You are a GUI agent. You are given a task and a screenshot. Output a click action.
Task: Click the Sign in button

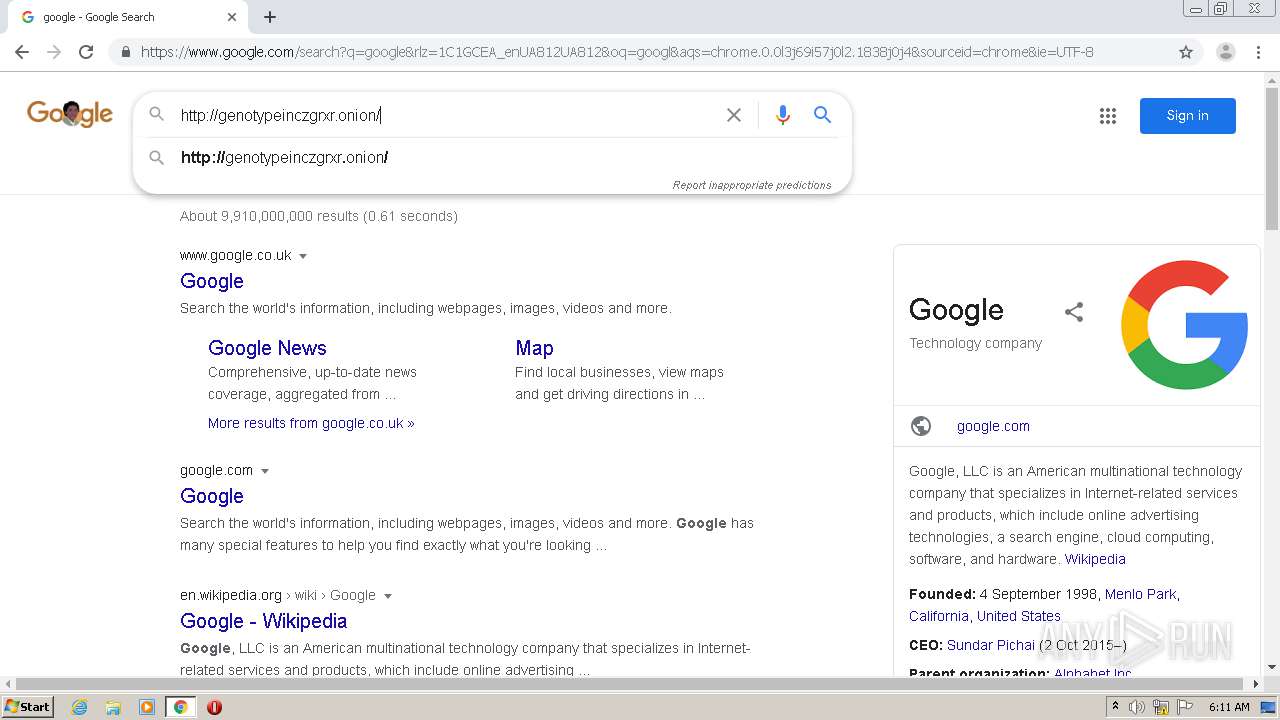1188,116
